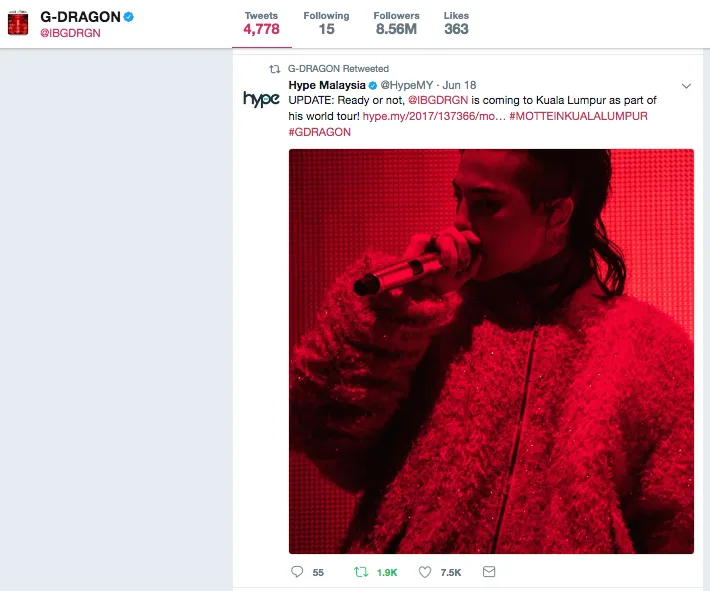Click the @HypeMY handle
Screen dimensions: 710x591
tap(407, 85)
